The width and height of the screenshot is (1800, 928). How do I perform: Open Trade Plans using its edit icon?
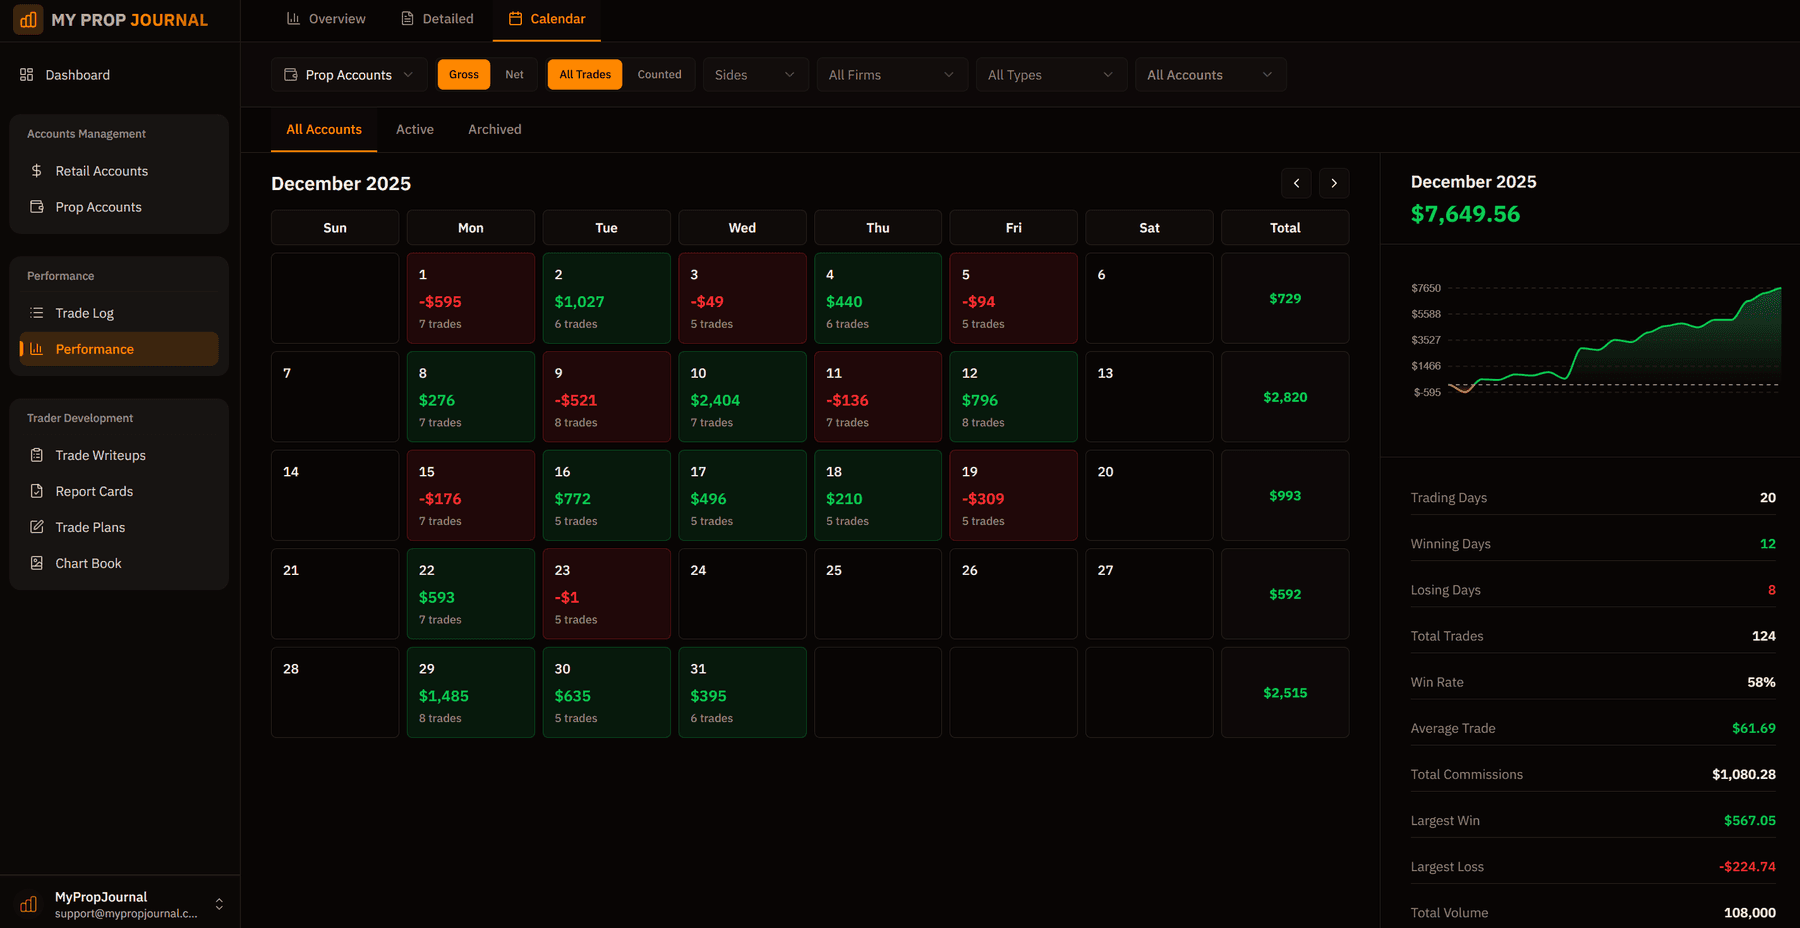(x=39, y=526)
